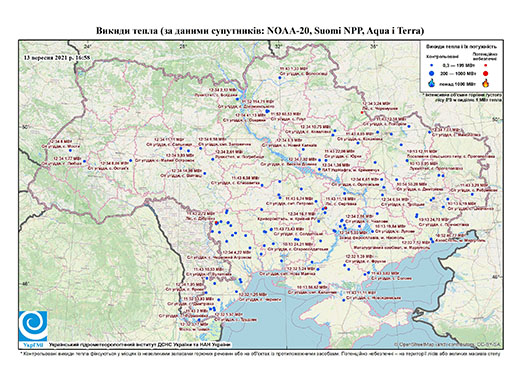Image resolution: width=520 pixels, height=368 pixels.
Task: Click the small red dot legend symbol
Action: (x=485, y=65)
